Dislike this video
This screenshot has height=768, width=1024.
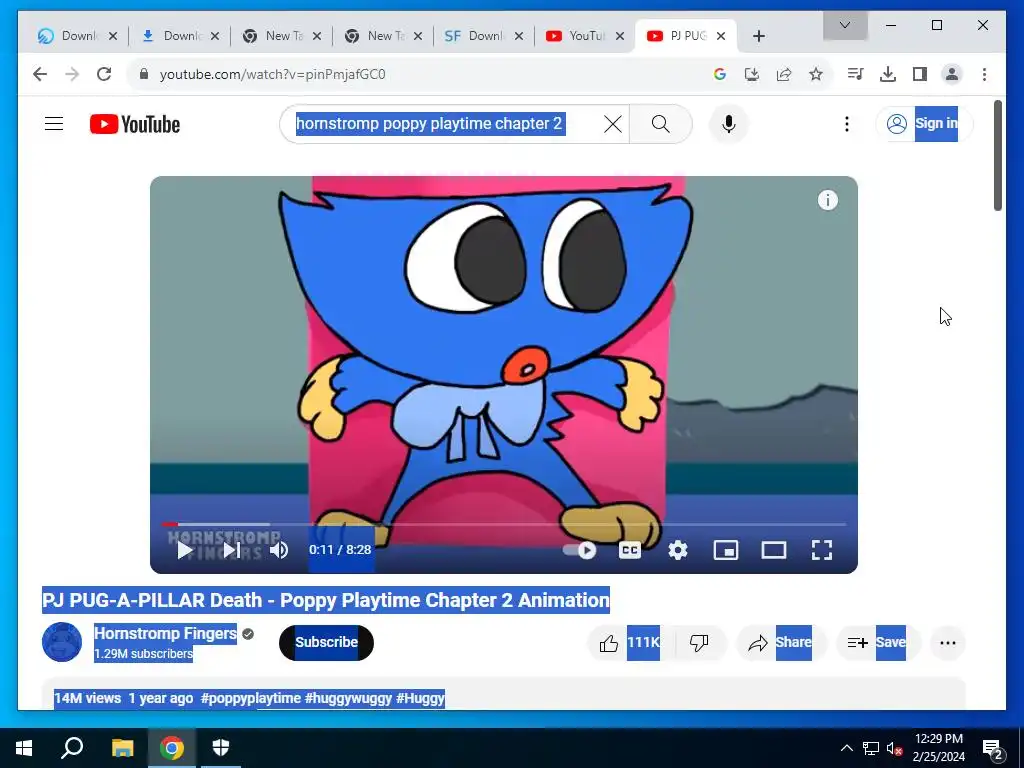point(699,643)
